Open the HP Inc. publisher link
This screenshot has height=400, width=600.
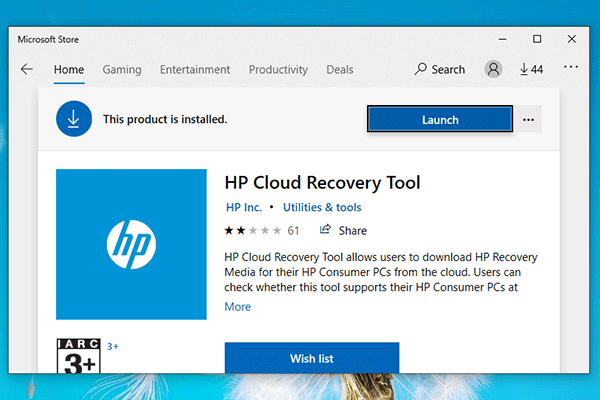pos(244,207)
